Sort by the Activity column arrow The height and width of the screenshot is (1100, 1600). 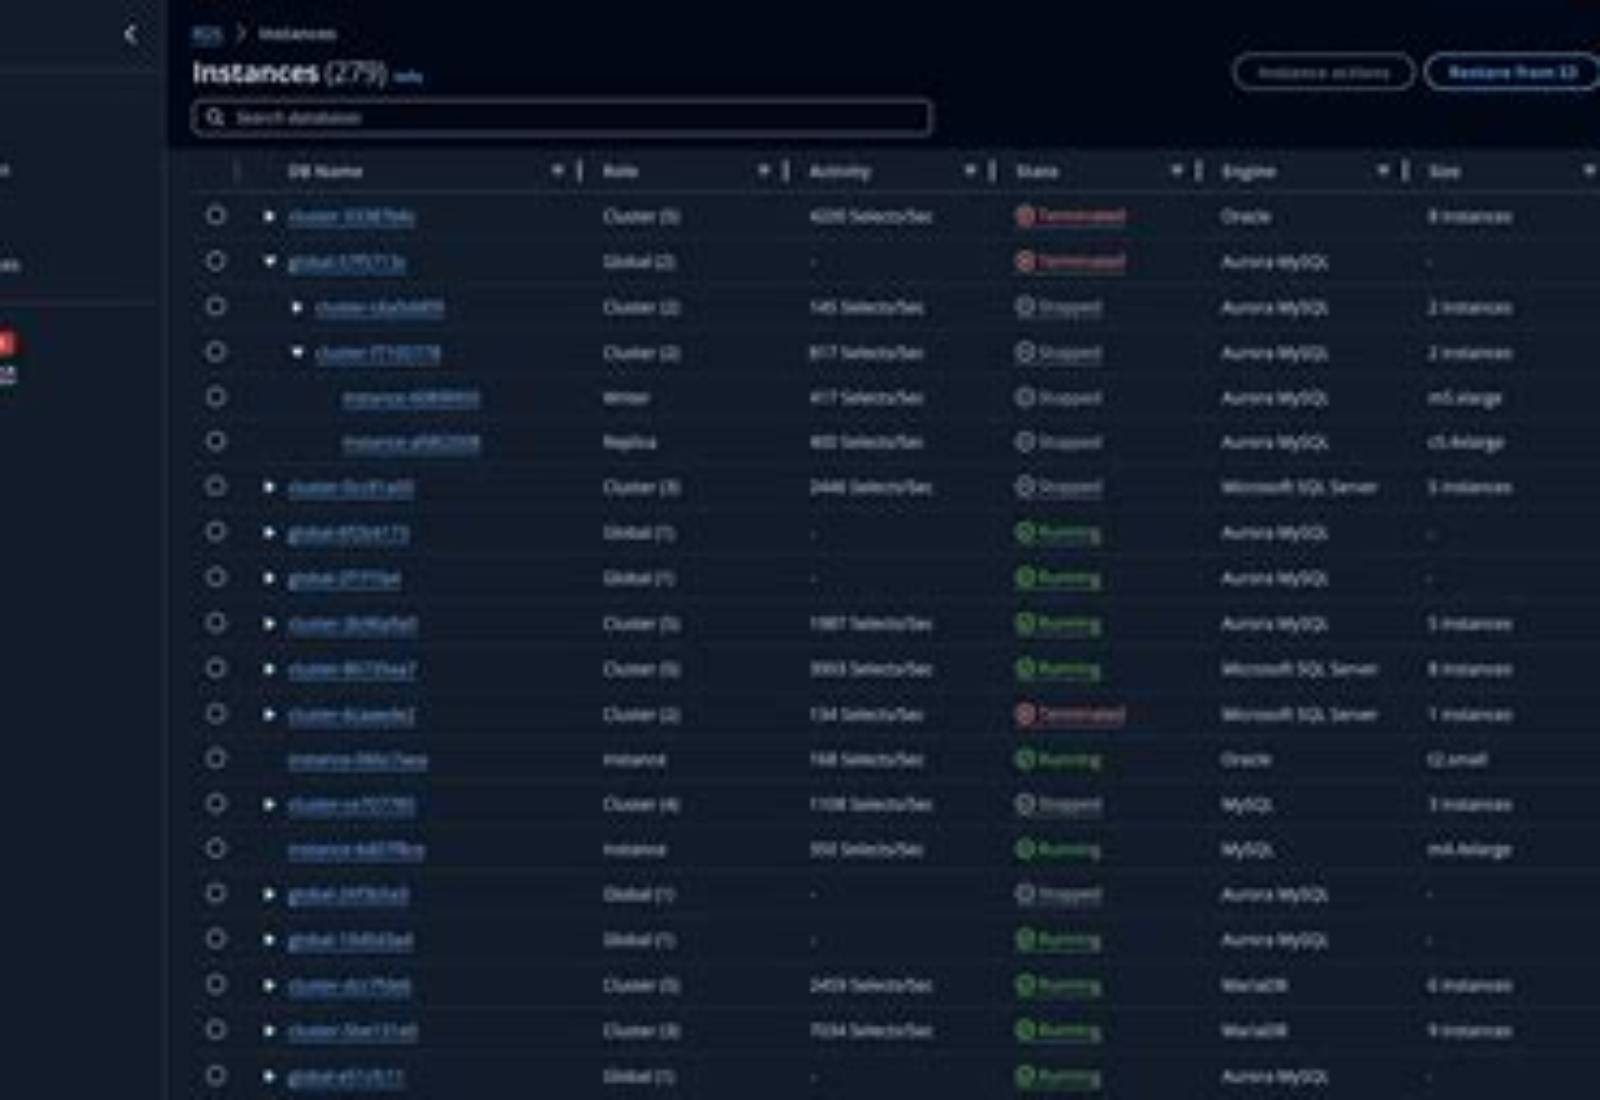969,171
